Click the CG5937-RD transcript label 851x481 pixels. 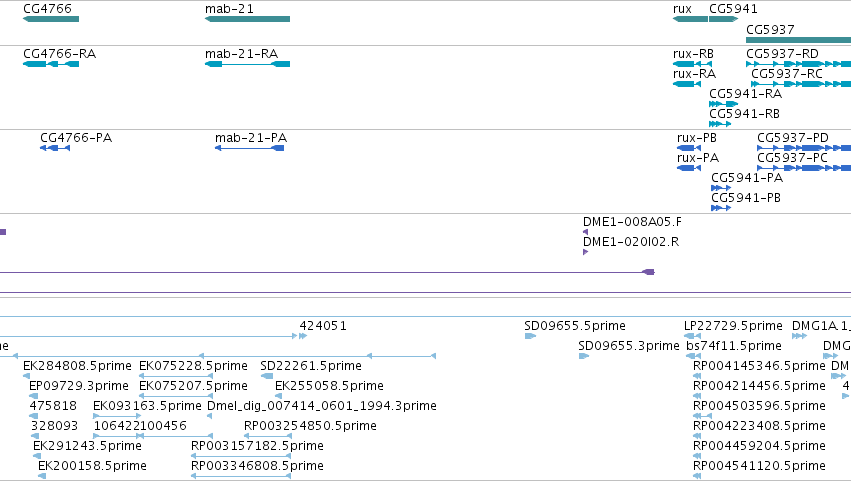pyautogui.click(x=782, y=54)
